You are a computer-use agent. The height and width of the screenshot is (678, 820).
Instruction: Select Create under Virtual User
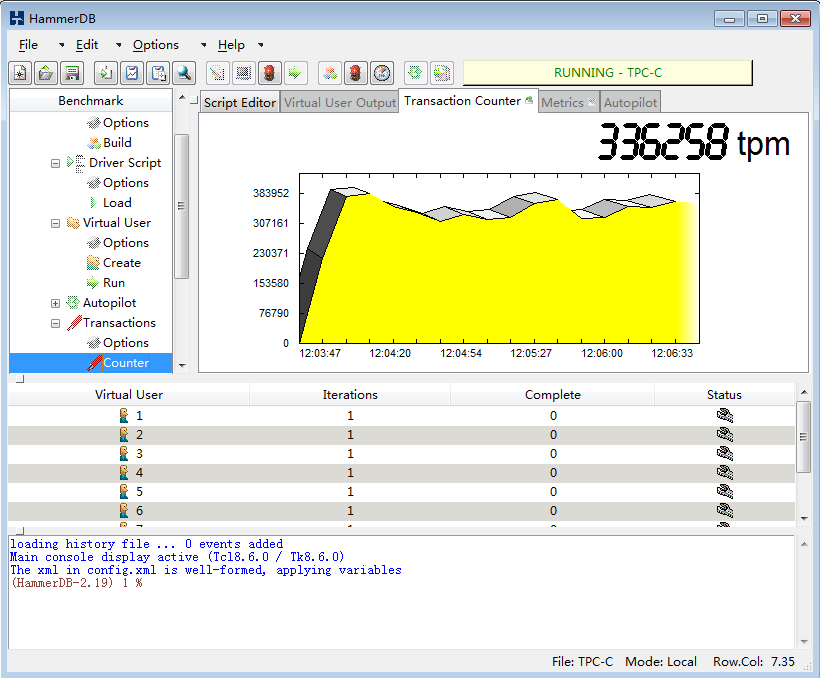tap(122, 263)
